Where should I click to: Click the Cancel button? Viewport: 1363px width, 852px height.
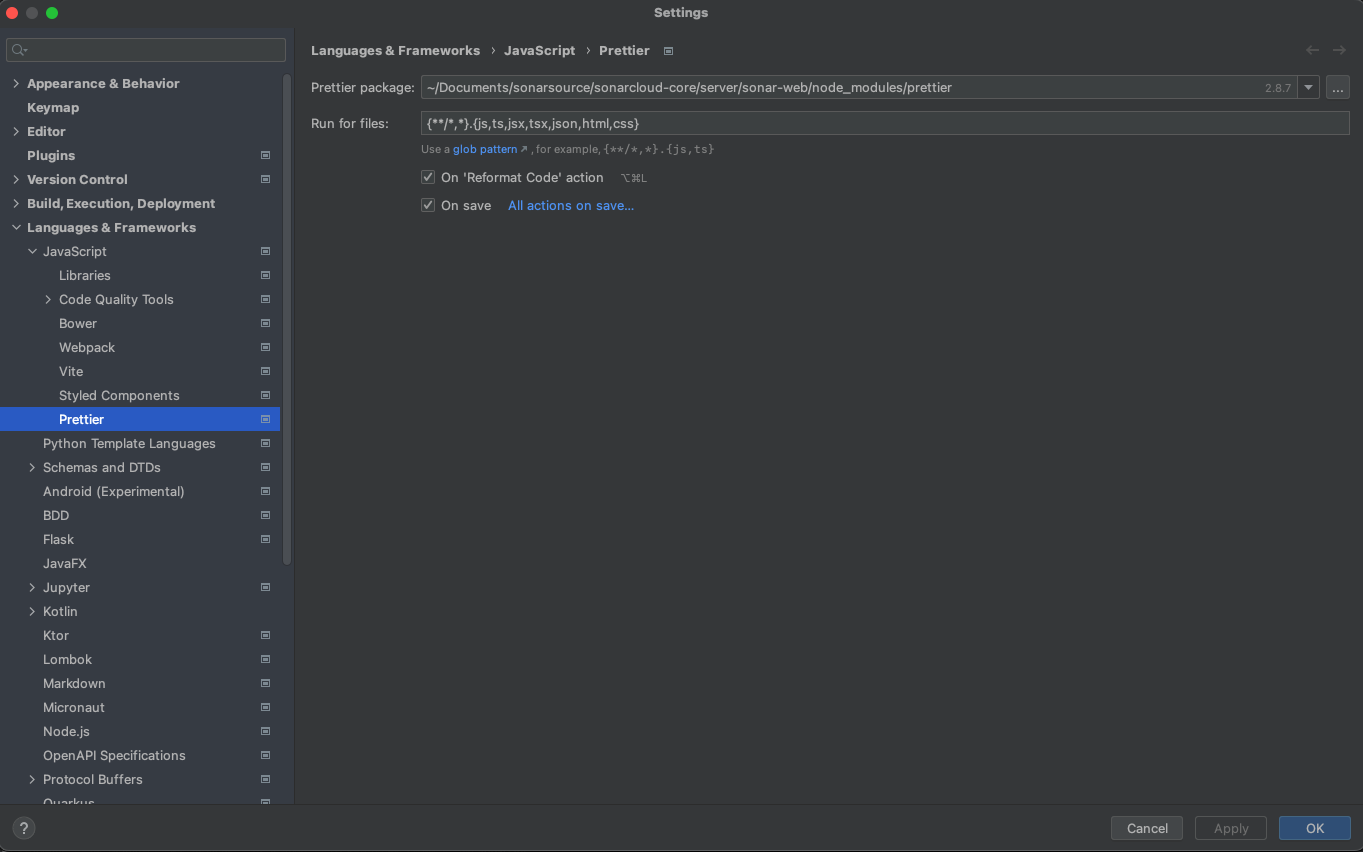1147,828
